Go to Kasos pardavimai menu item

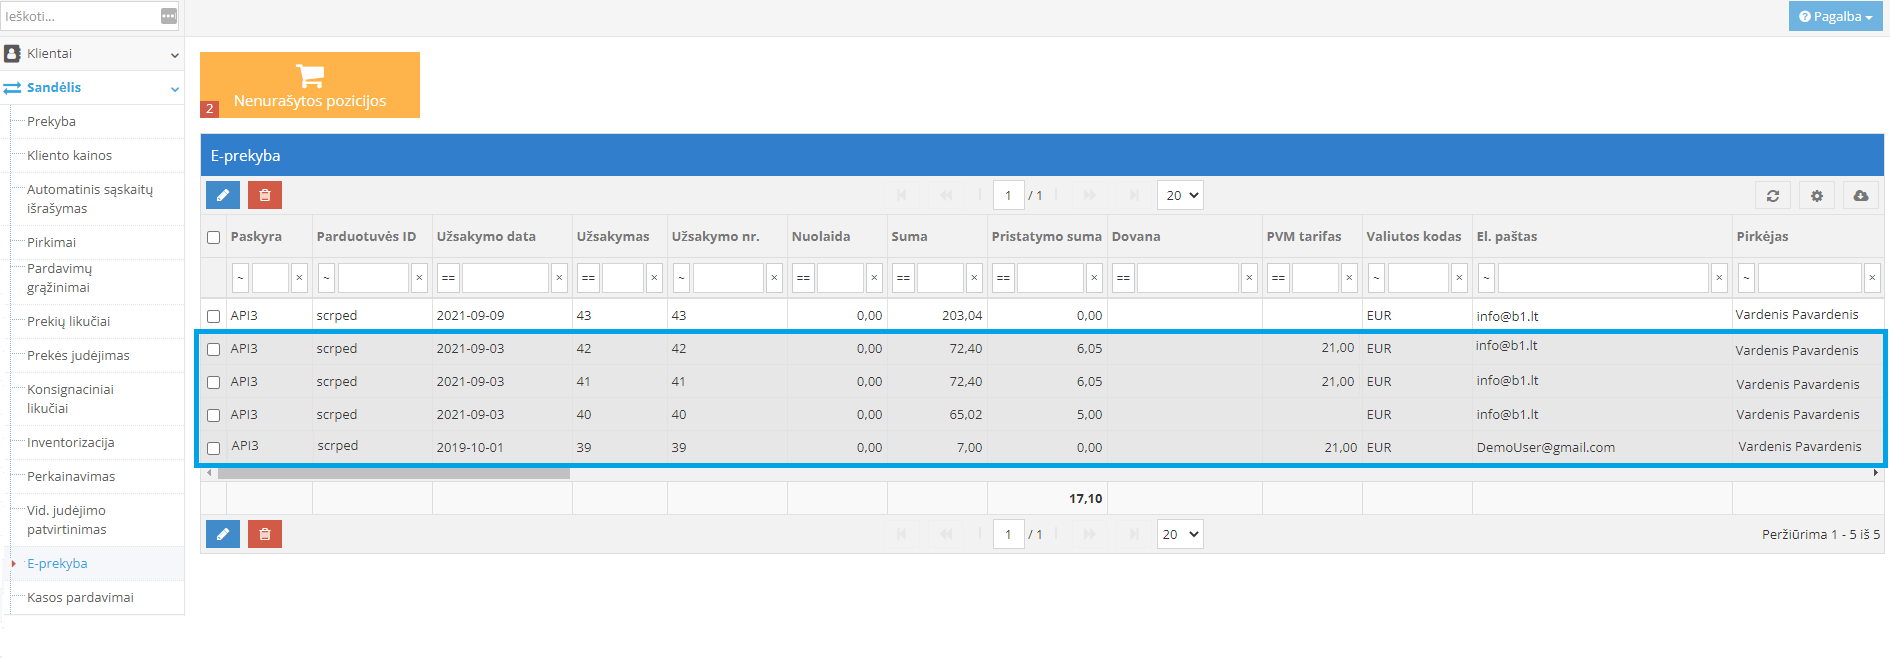tap(80, 598)
